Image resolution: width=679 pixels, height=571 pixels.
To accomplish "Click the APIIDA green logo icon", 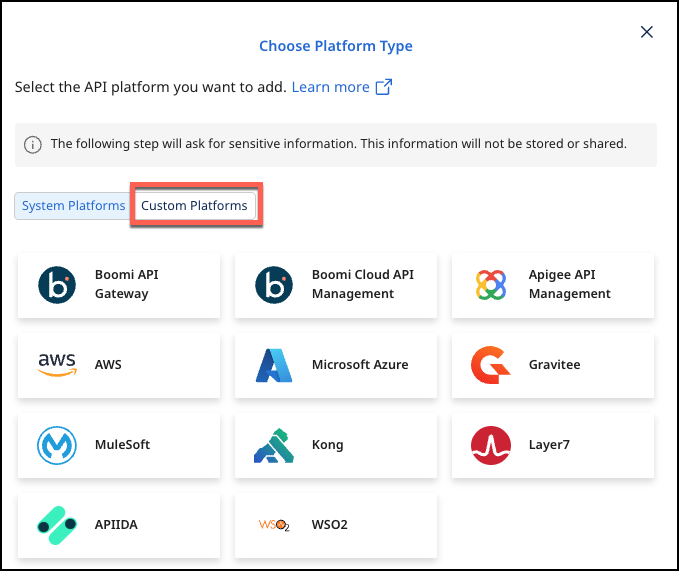I will (x=57, y=525).
